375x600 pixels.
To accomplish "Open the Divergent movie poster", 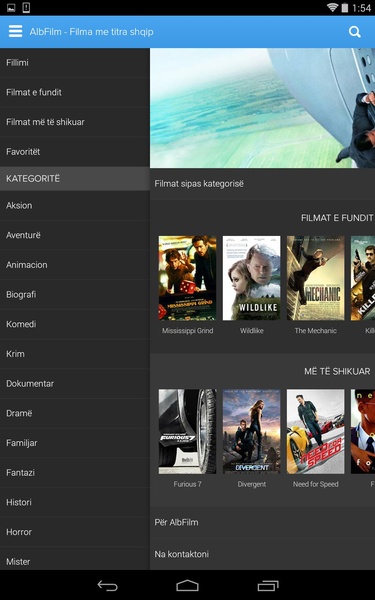I will tap(251, 432).
